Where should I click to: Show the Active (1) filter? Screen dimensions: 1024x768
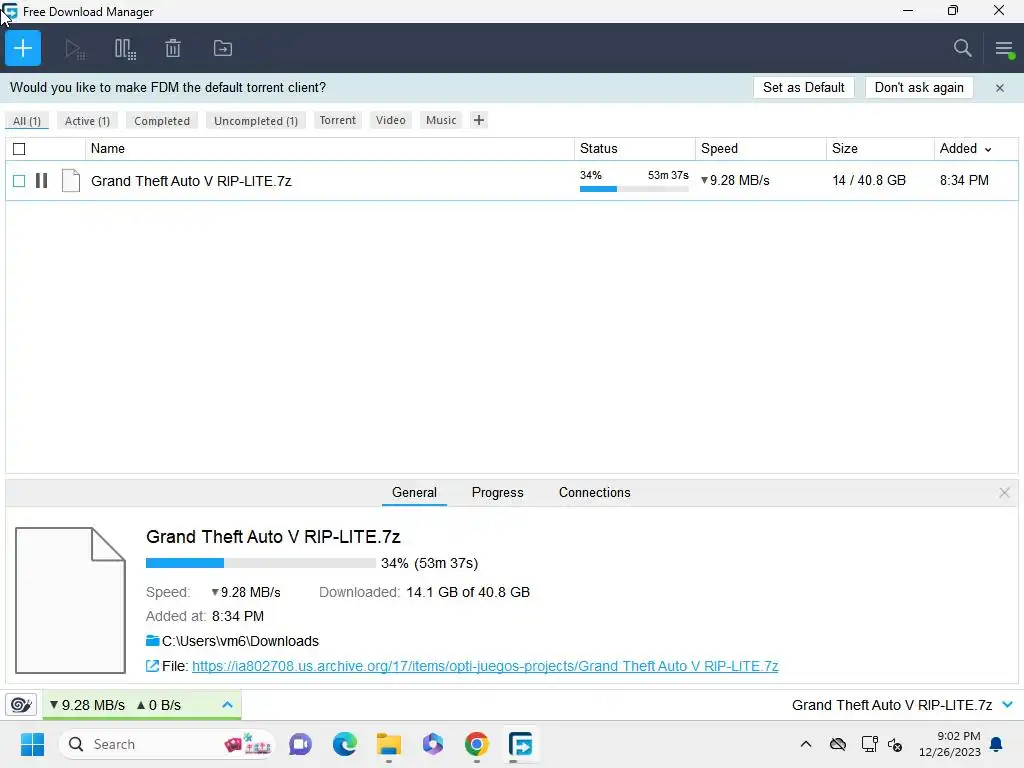pyautogui.click(x=87, y=121)
